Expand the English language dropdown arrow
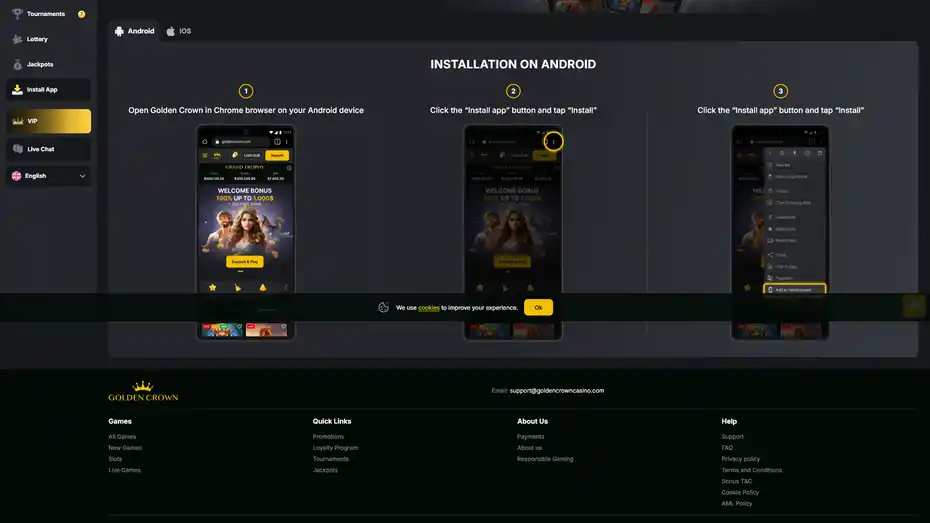Image resolution: width=930 pixels, height=523 pixels. pyautogui.click(x=82, y=176)
